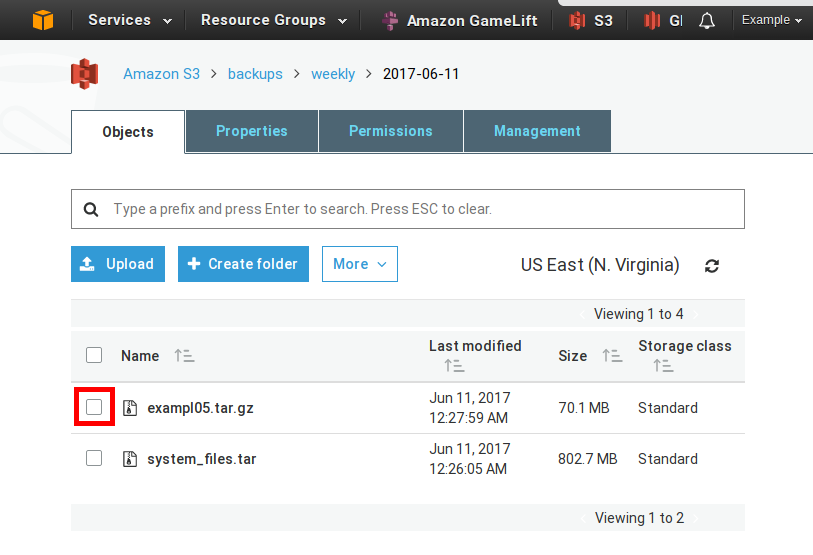Sort by Storage class column icon
Image resolution: width=813 pixels, height=555 pixels.
click(663, 366)
